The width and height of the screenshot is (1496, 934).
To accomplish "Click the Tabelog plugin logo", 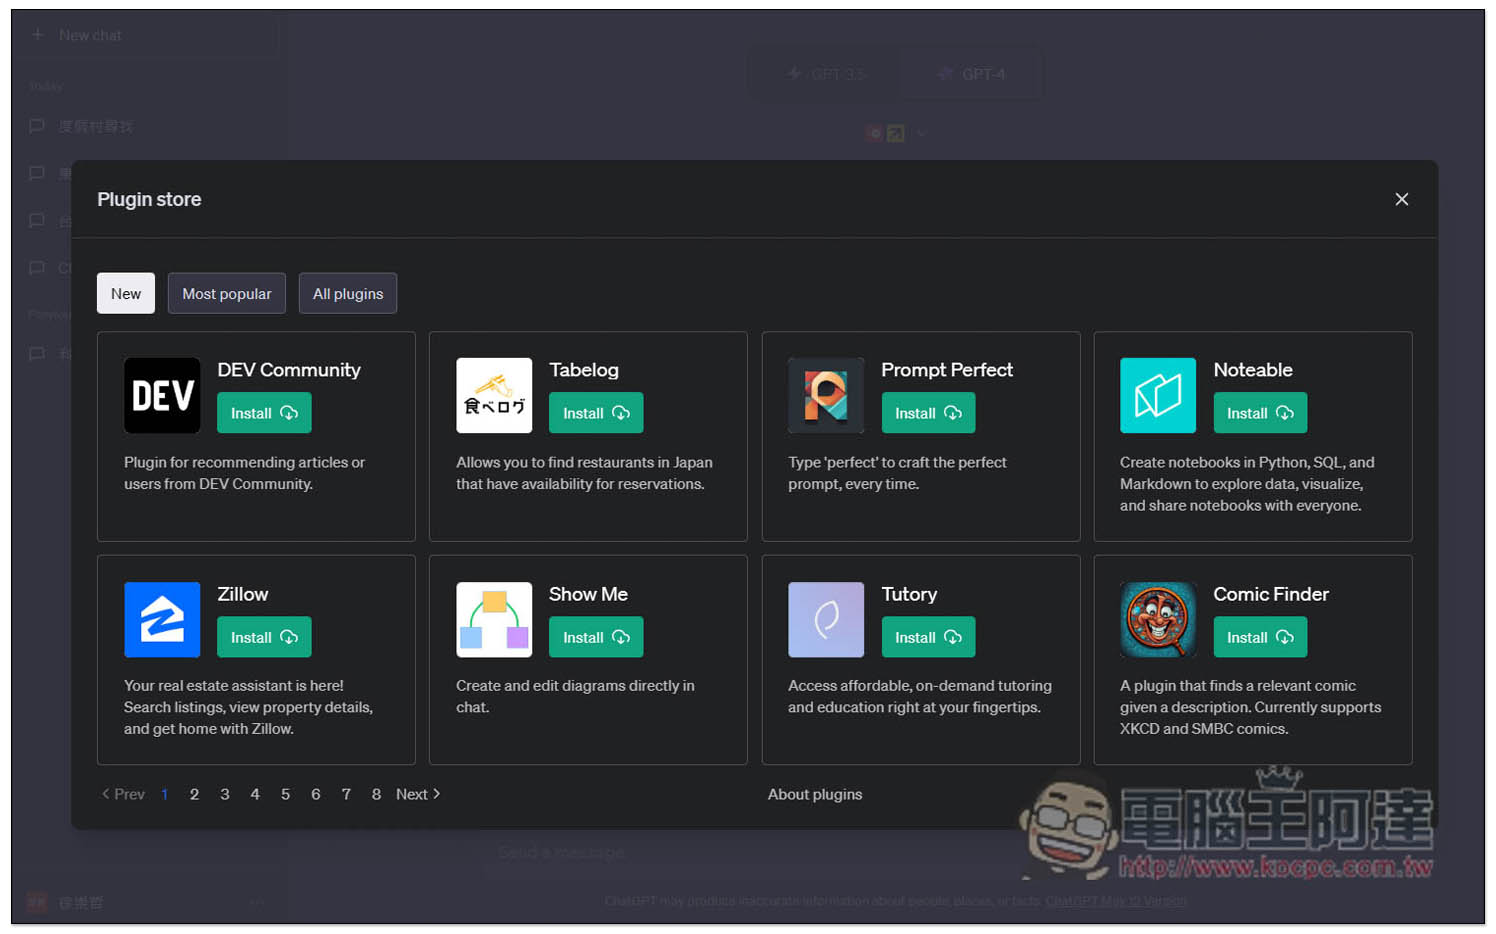I will (494, 396).
